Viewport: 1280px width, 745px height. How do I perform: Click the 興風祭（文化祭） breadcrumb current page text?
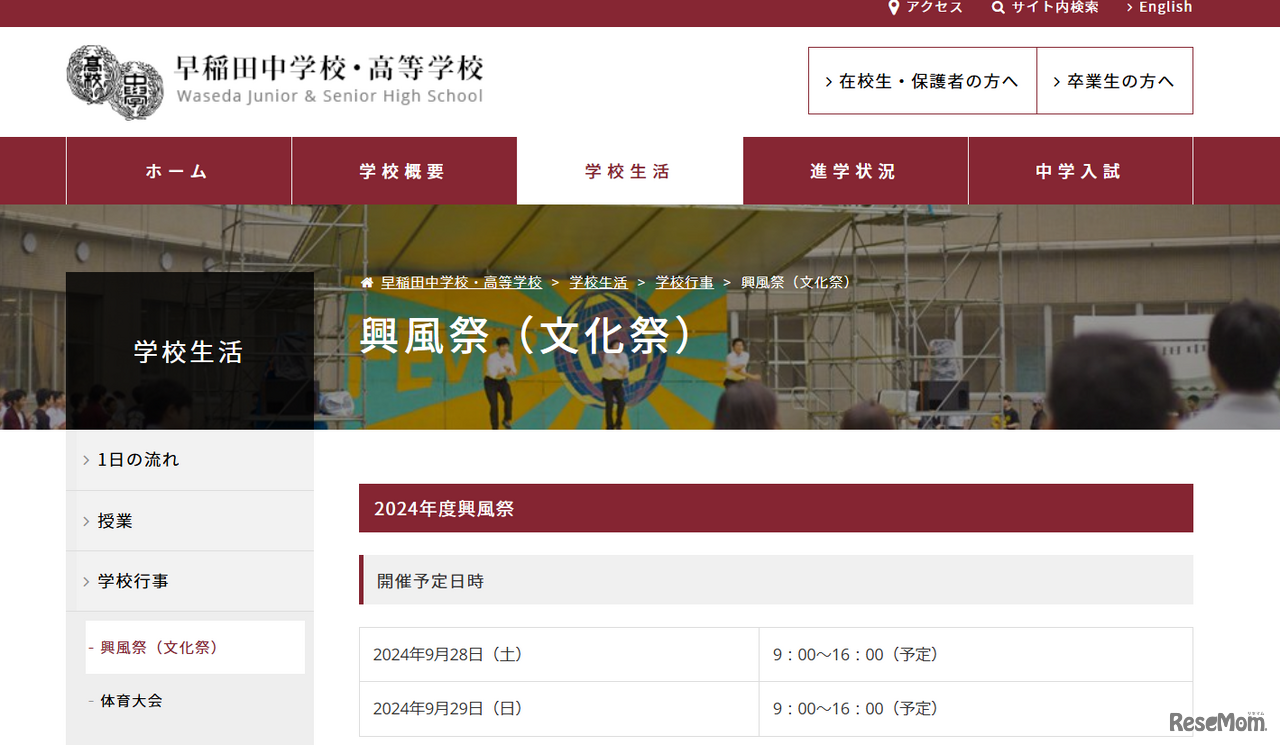click(798, 283)
